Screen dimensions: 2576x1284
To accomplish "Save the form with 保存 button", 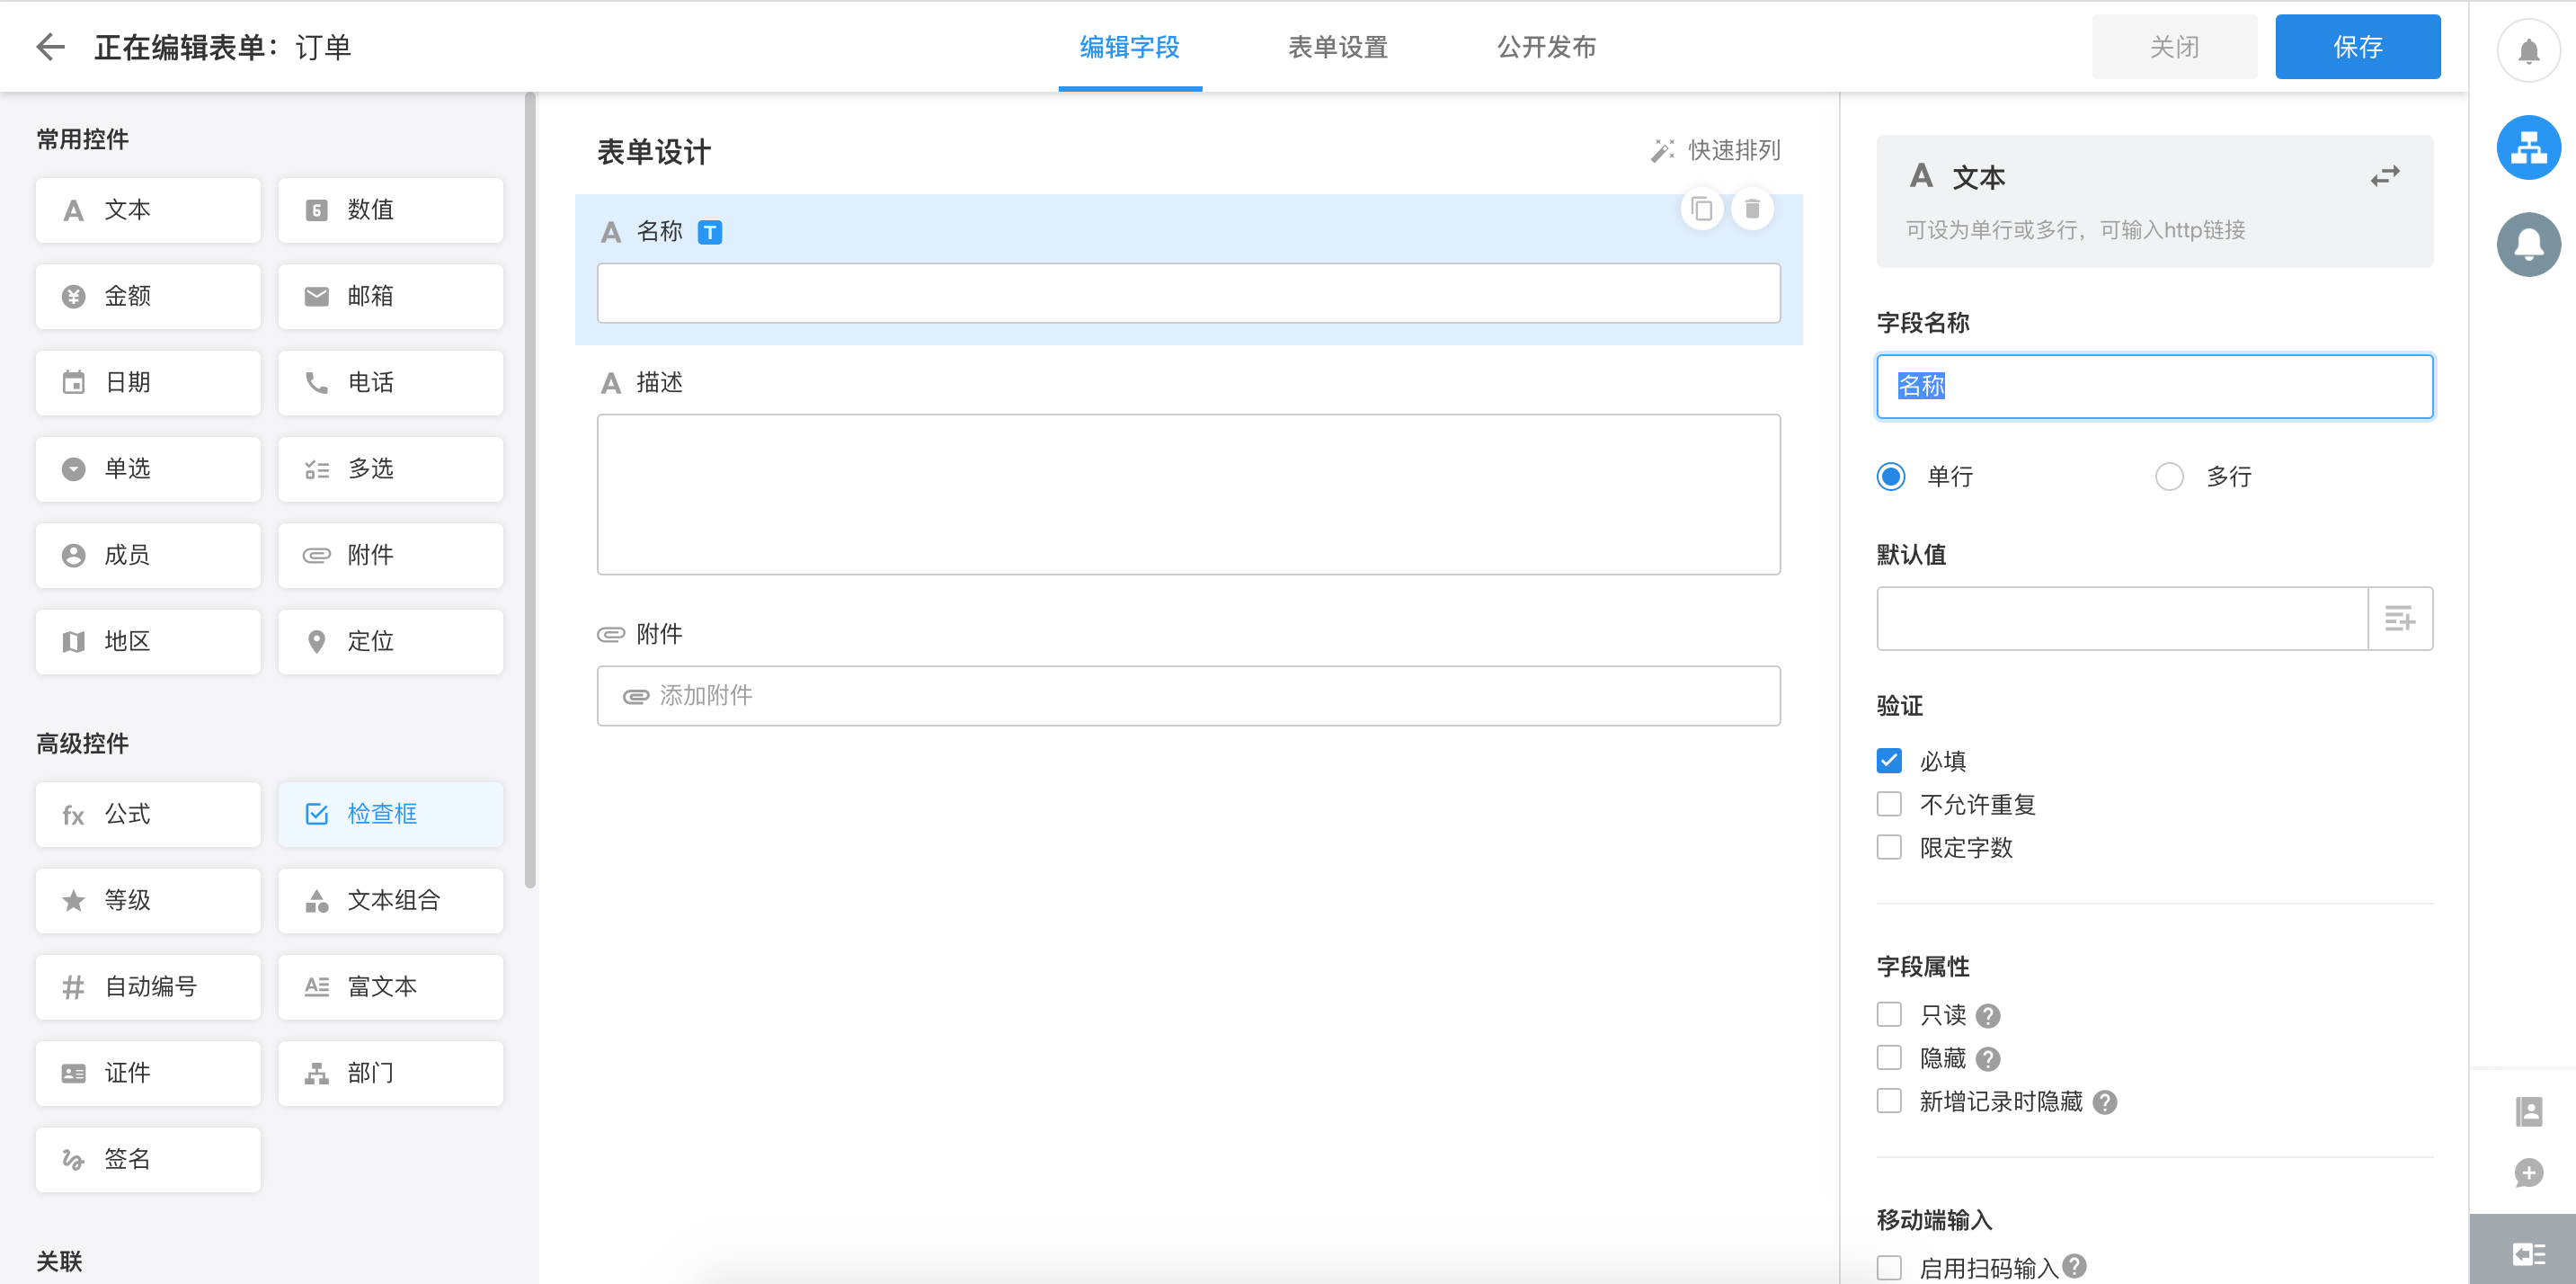I will coord(2358,46).
